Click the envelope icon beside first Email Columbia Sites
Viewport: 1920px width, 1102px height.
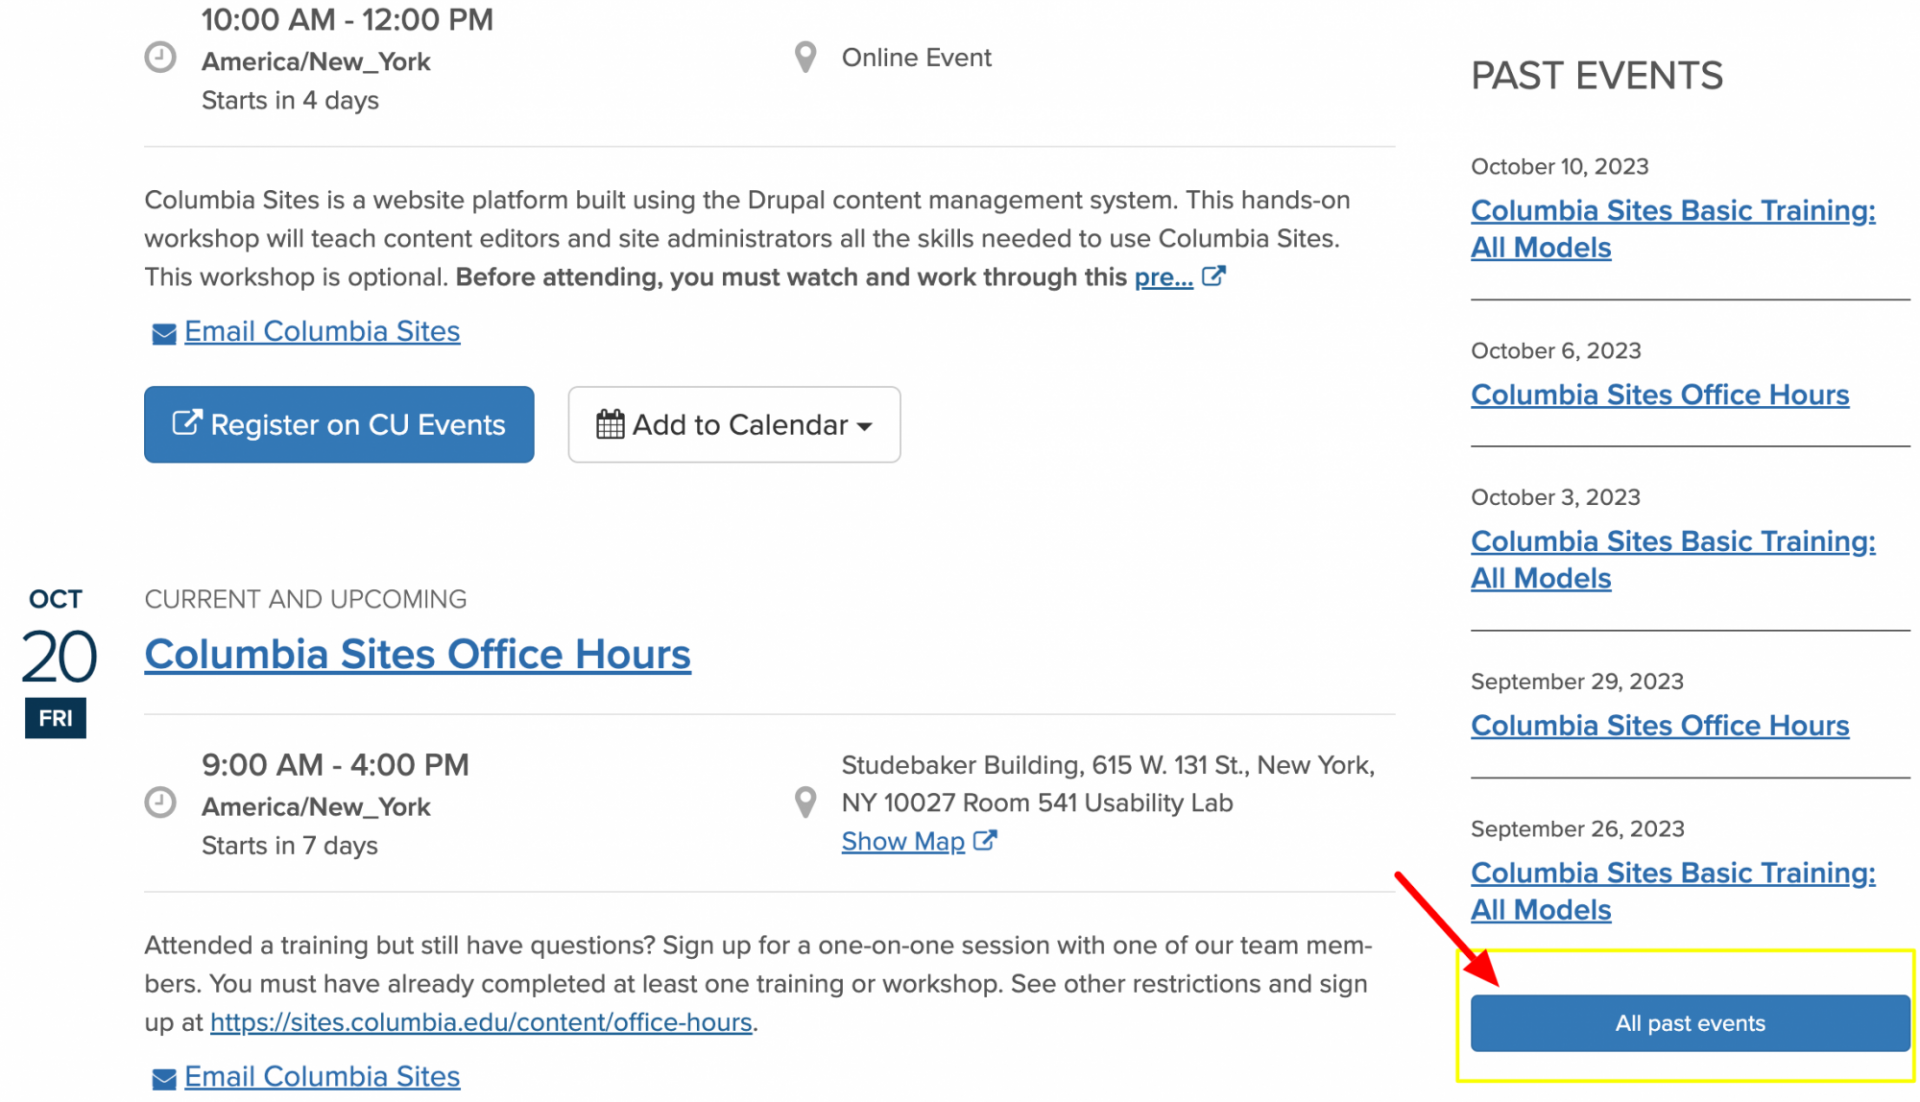(164, 334)
